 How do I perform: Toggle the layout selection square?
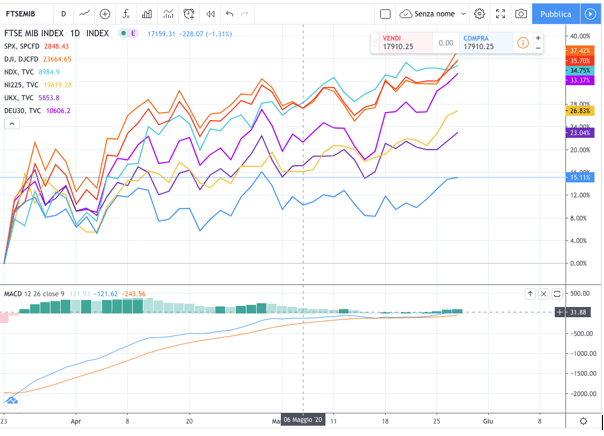pyautogui.click(x=386, y=14)
